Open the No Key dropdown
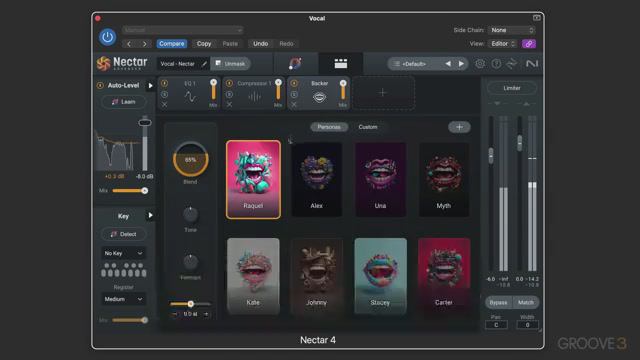This screenshot has width=640, height=360. pyautogui.click(x=124, y=253)
